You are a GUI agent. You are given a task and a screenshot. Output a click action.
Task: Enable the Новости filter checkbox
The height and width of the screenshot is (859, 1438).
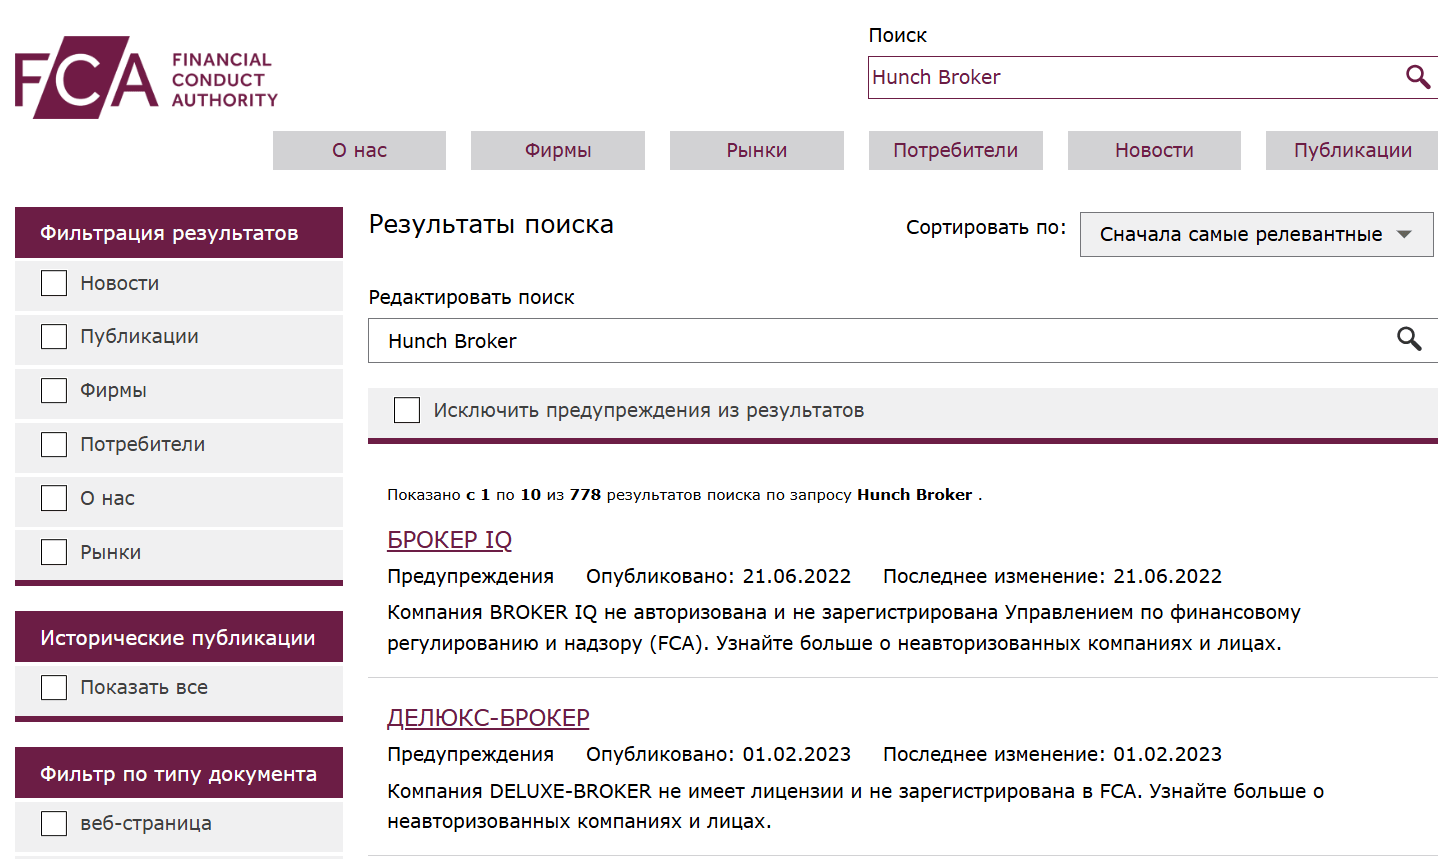[x=53, y=283]
